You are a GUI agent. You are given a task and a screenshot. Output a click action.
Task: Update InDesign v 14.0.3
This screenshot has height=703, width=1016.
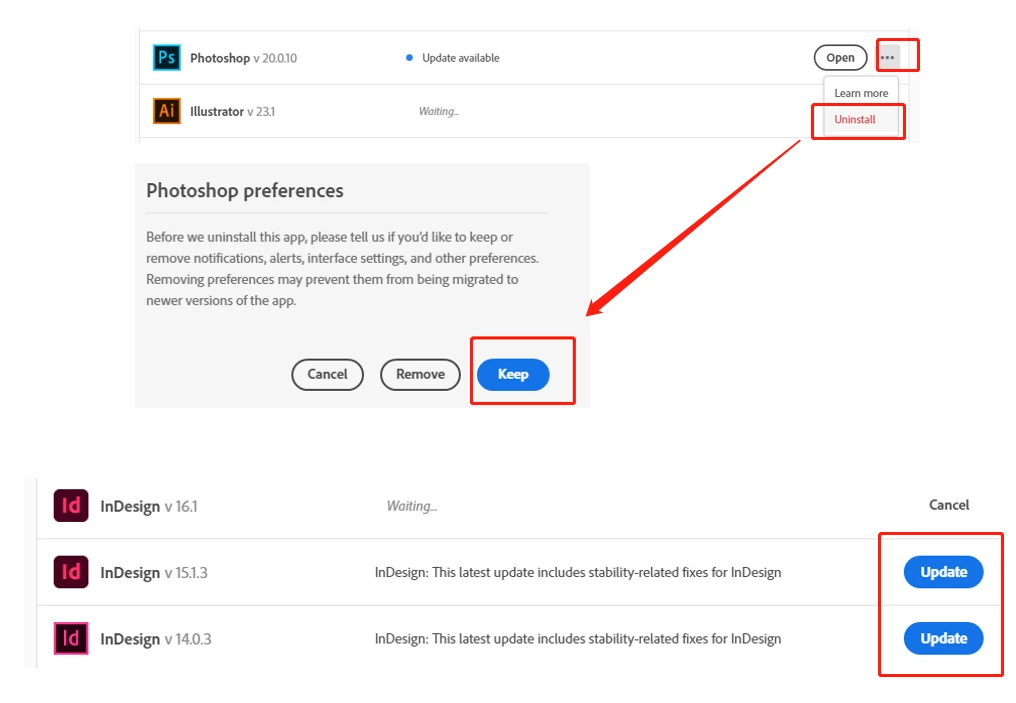943,638
